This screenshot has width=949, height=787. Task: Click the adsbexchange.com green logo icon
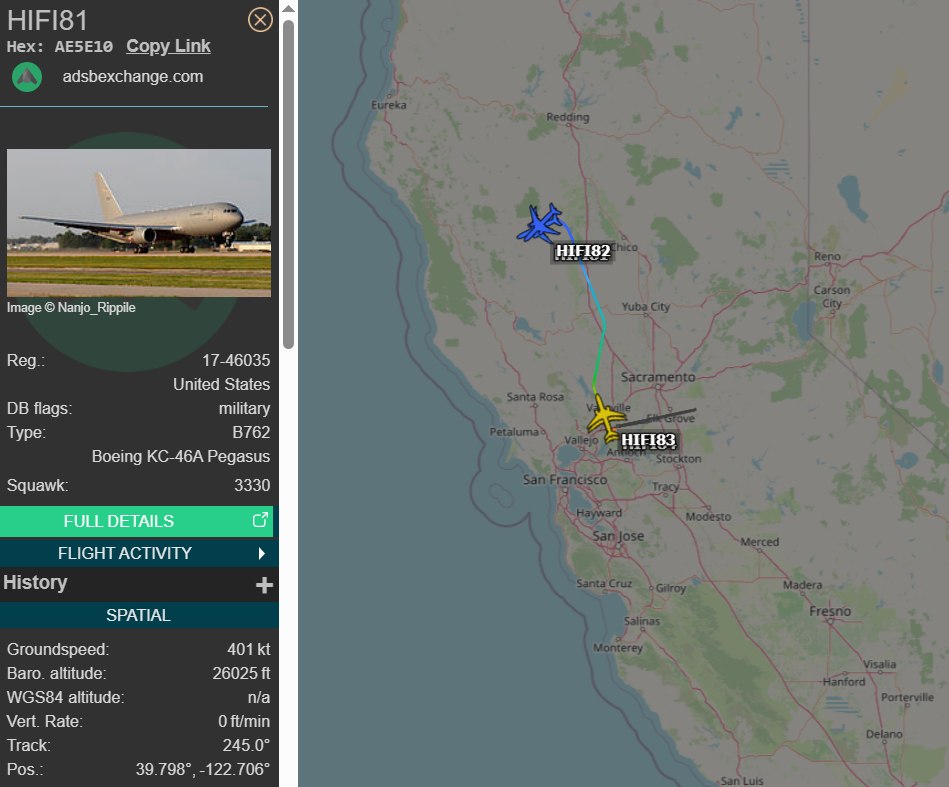27,77
